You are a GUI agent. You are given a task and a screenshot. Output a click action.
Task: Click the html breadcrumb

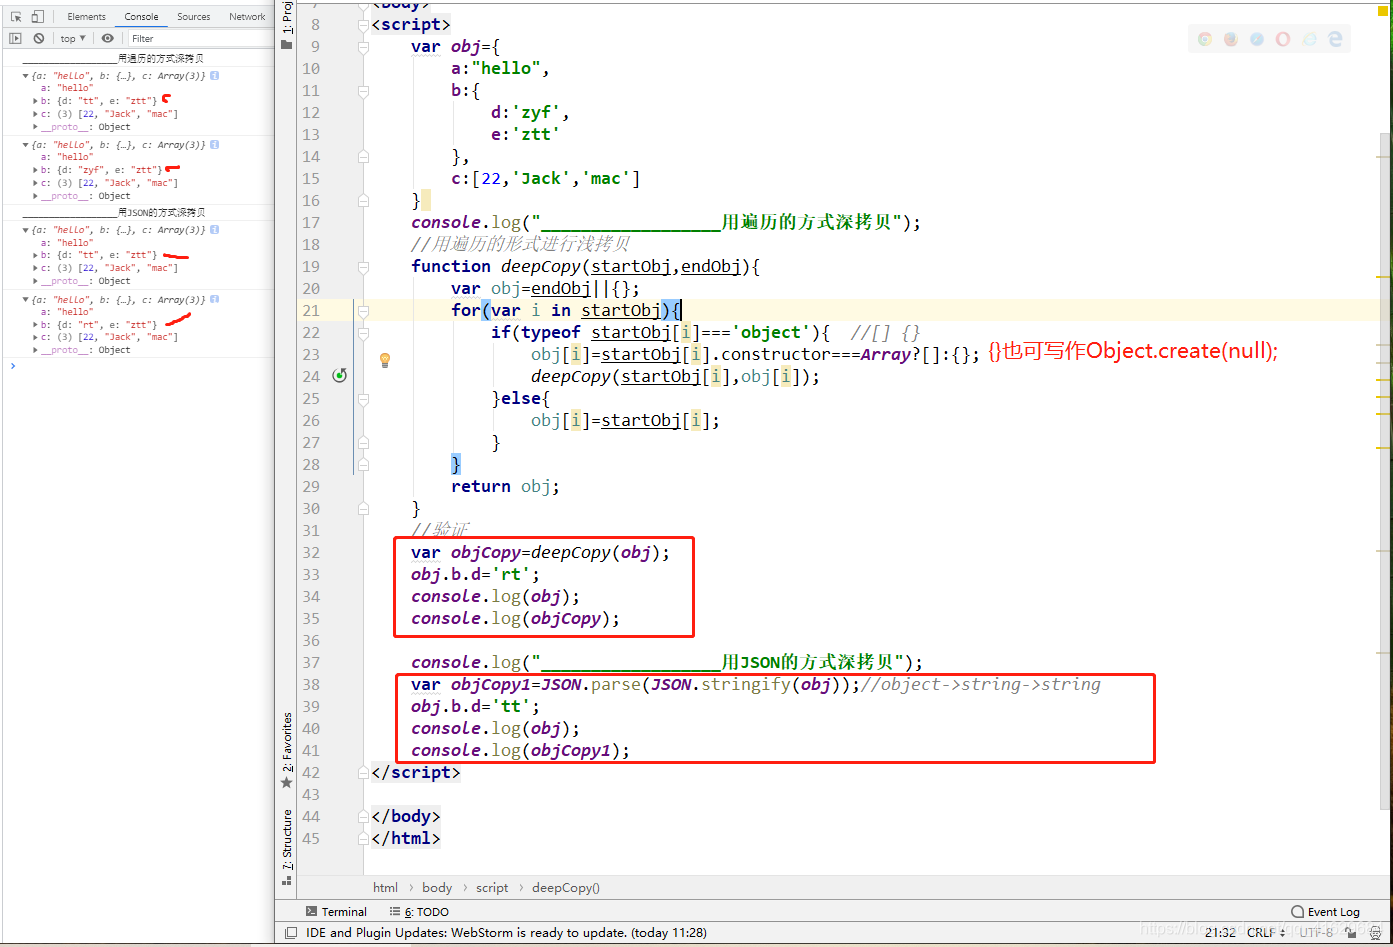click(x=385, y=888)
